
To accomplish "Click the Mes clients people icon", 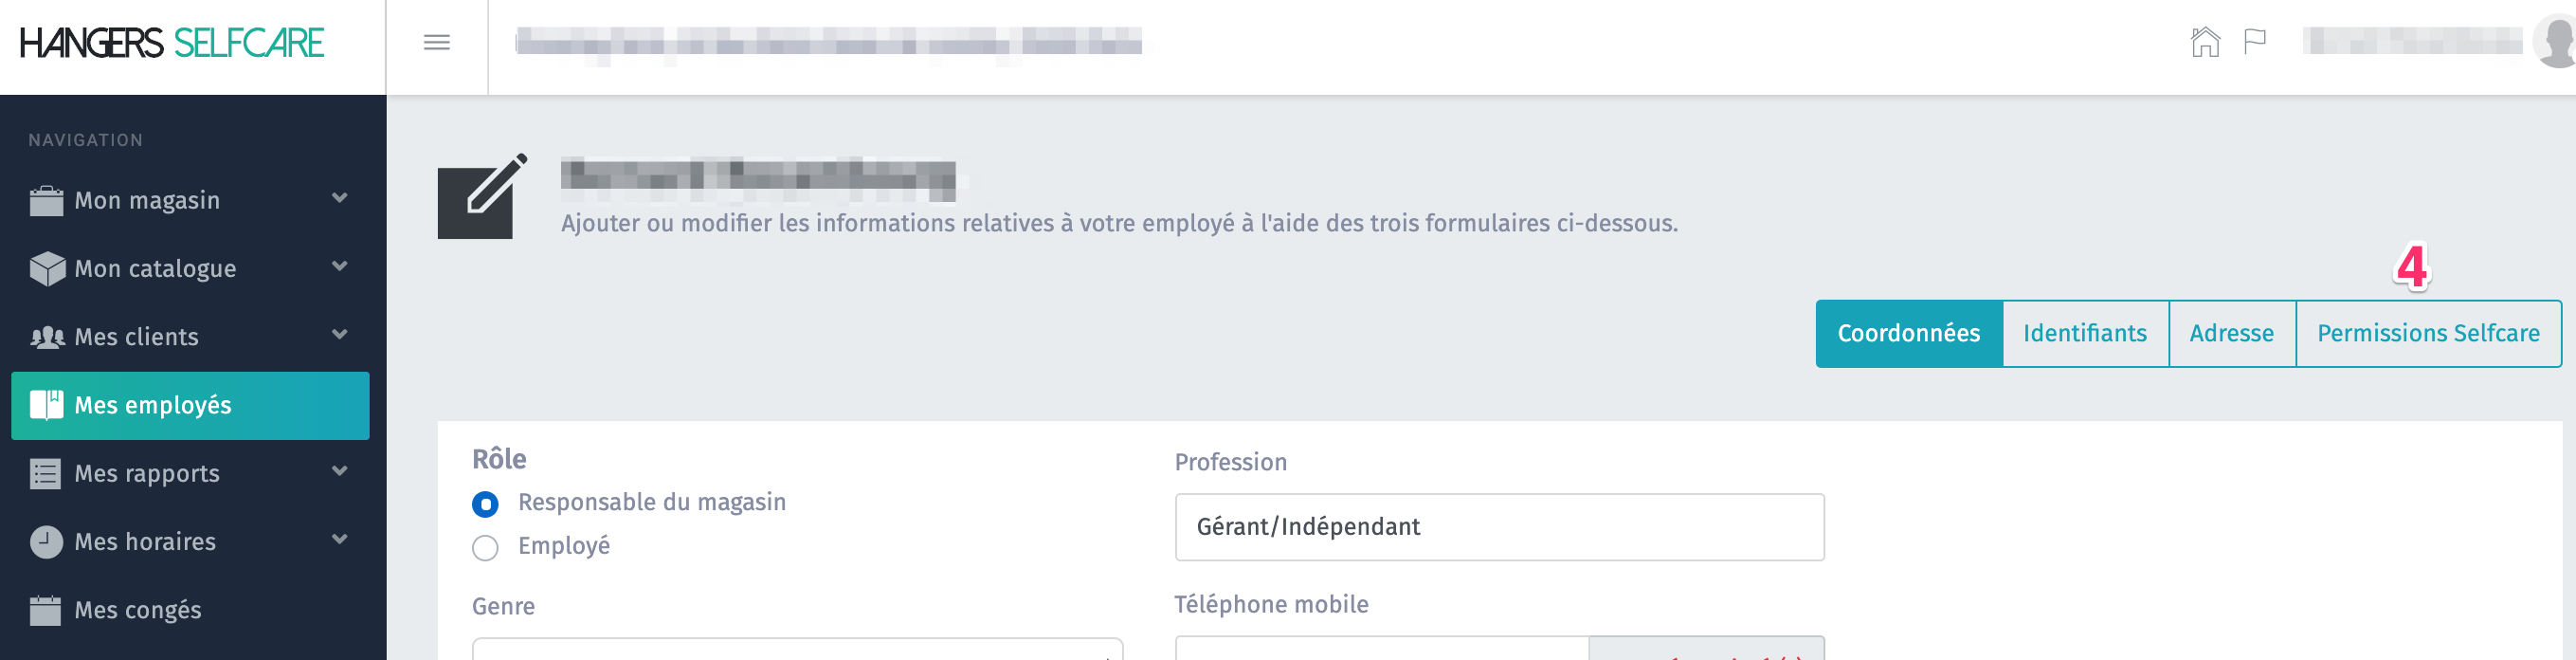I will [x=46, y=337].
